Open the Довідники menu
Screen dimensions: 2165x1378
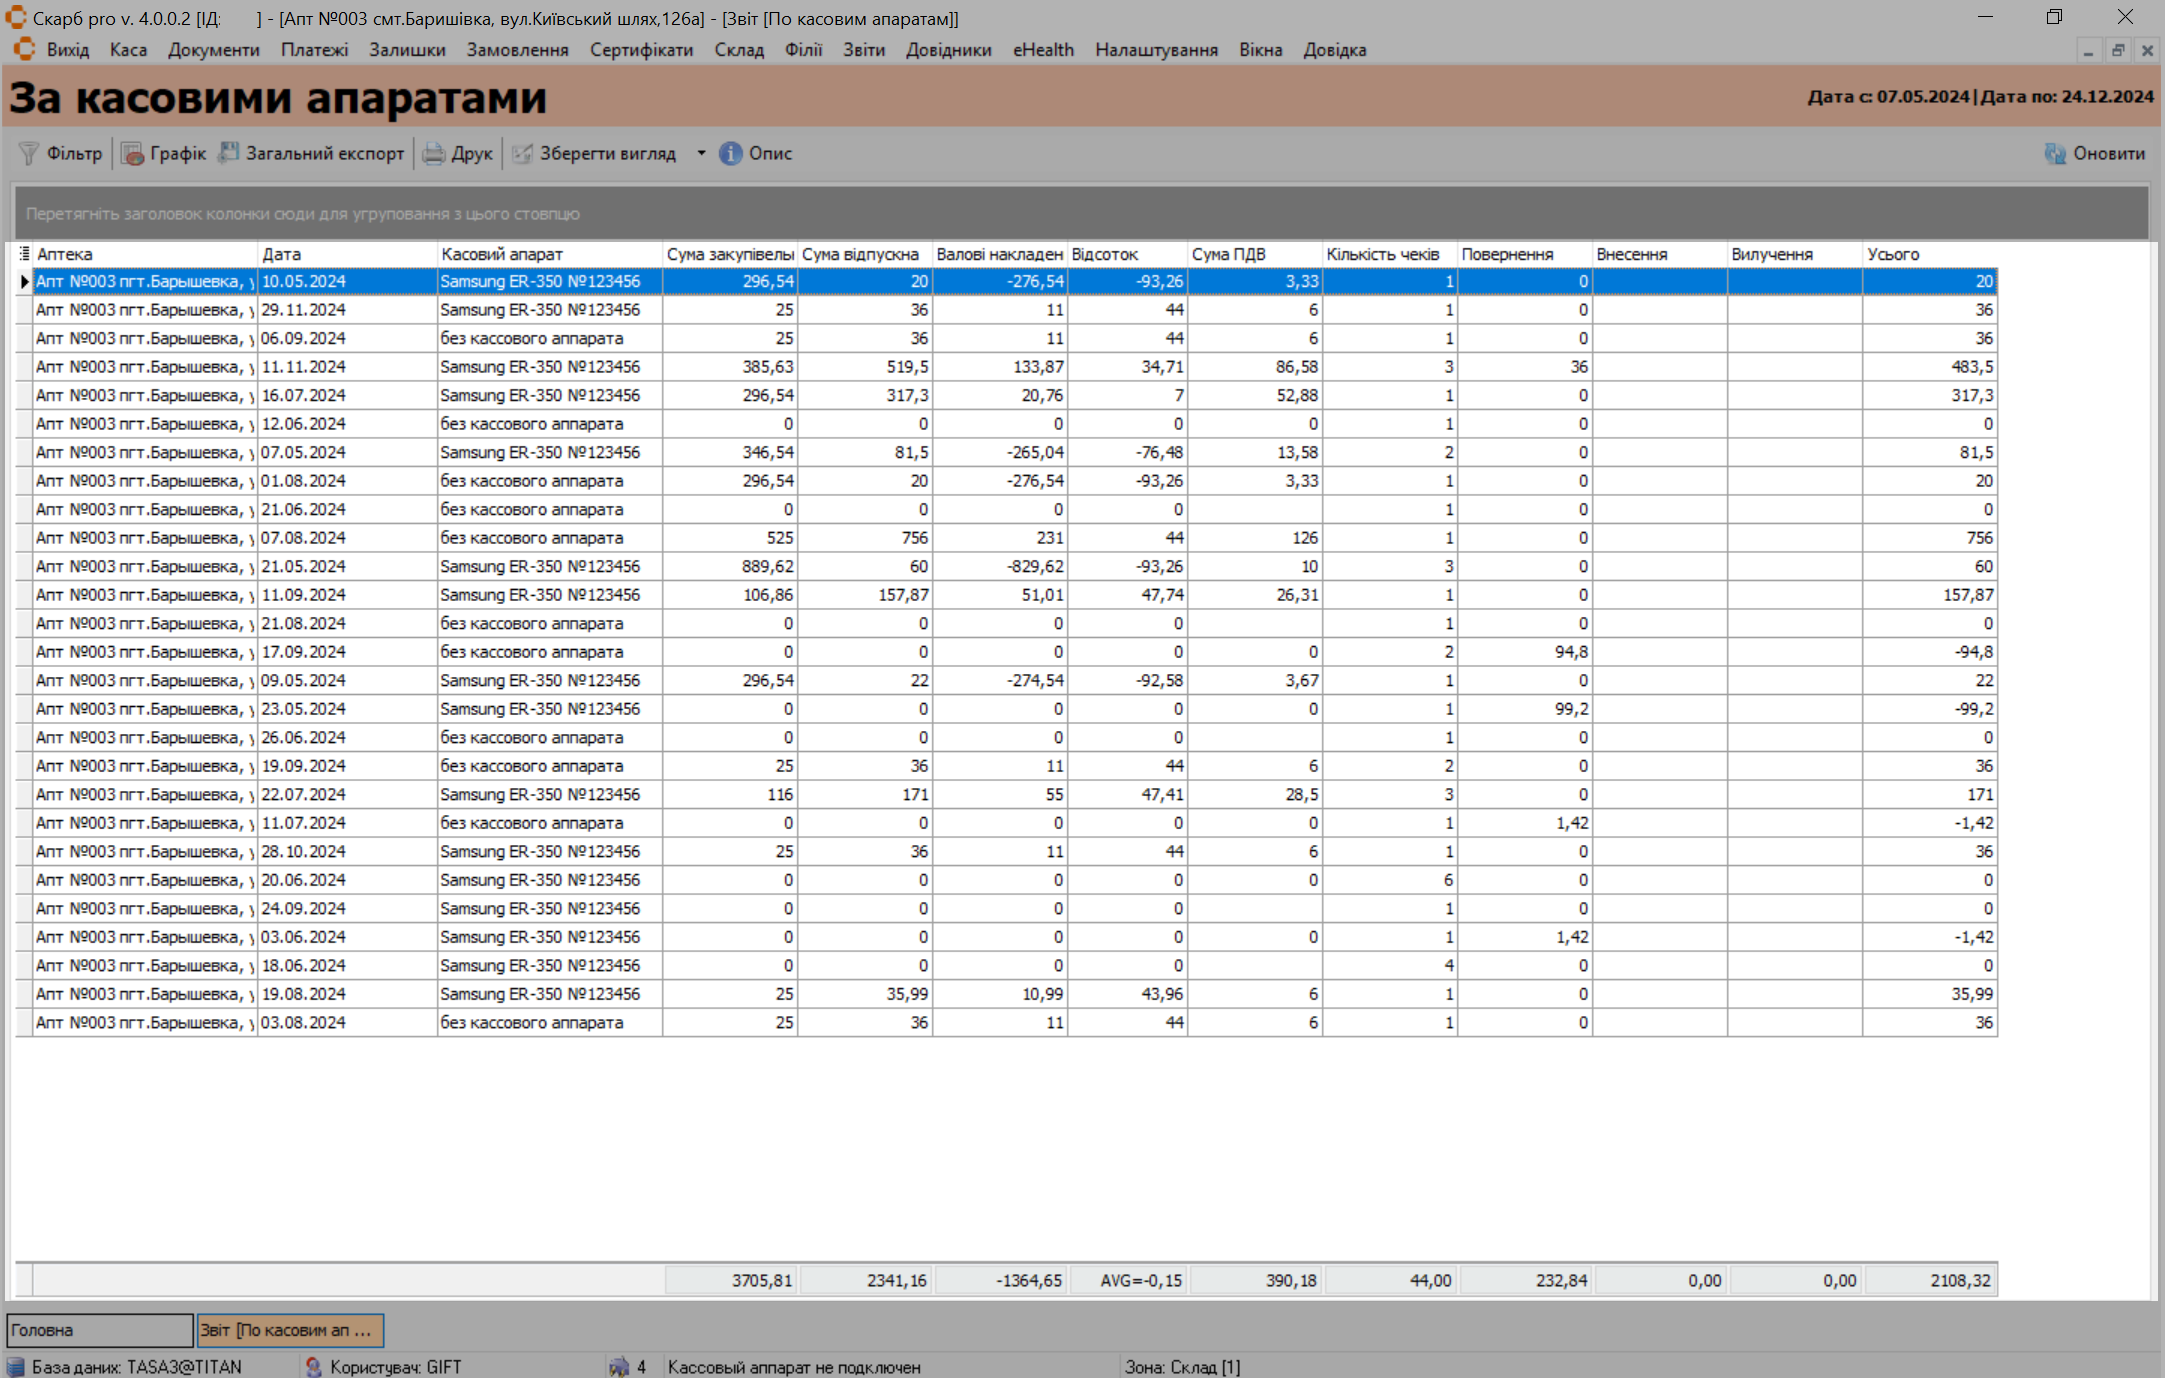(948, 50)
